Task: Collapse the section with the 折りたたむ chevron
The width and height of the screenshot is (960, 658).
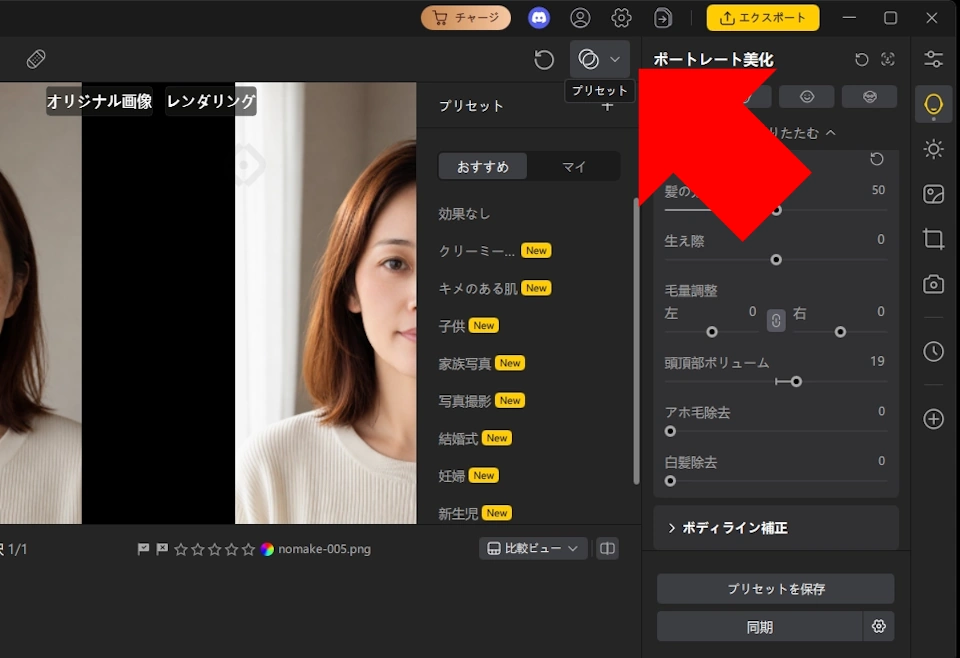Action: pos(830,132)
